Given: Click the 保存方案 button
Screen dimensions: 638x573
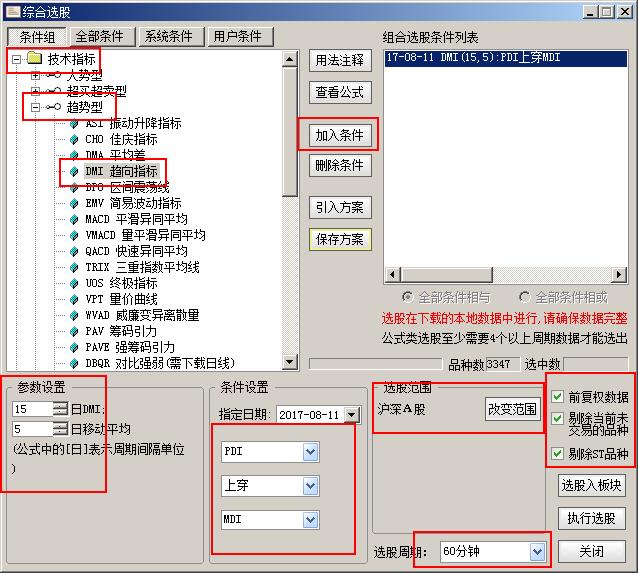Looking at the screenshot, I should 340,239.
